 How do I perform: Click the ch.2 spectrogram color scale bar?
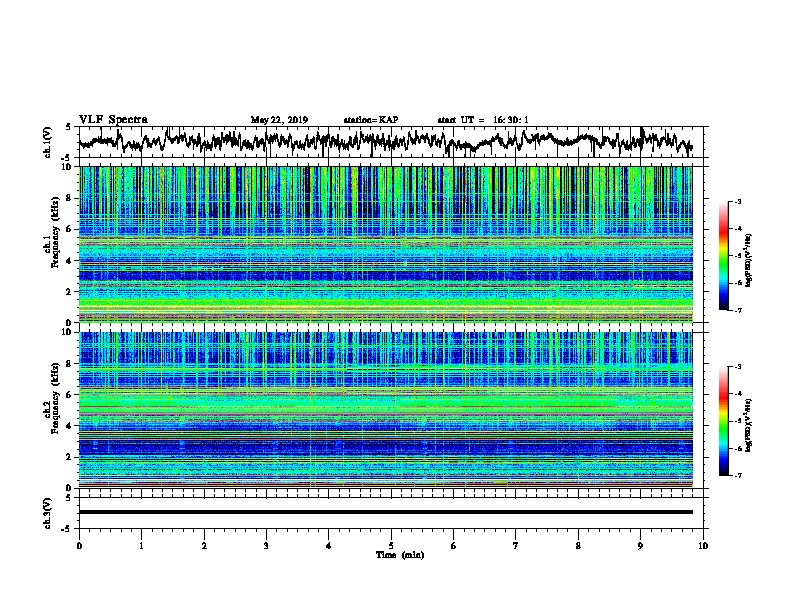pos(724,421)
